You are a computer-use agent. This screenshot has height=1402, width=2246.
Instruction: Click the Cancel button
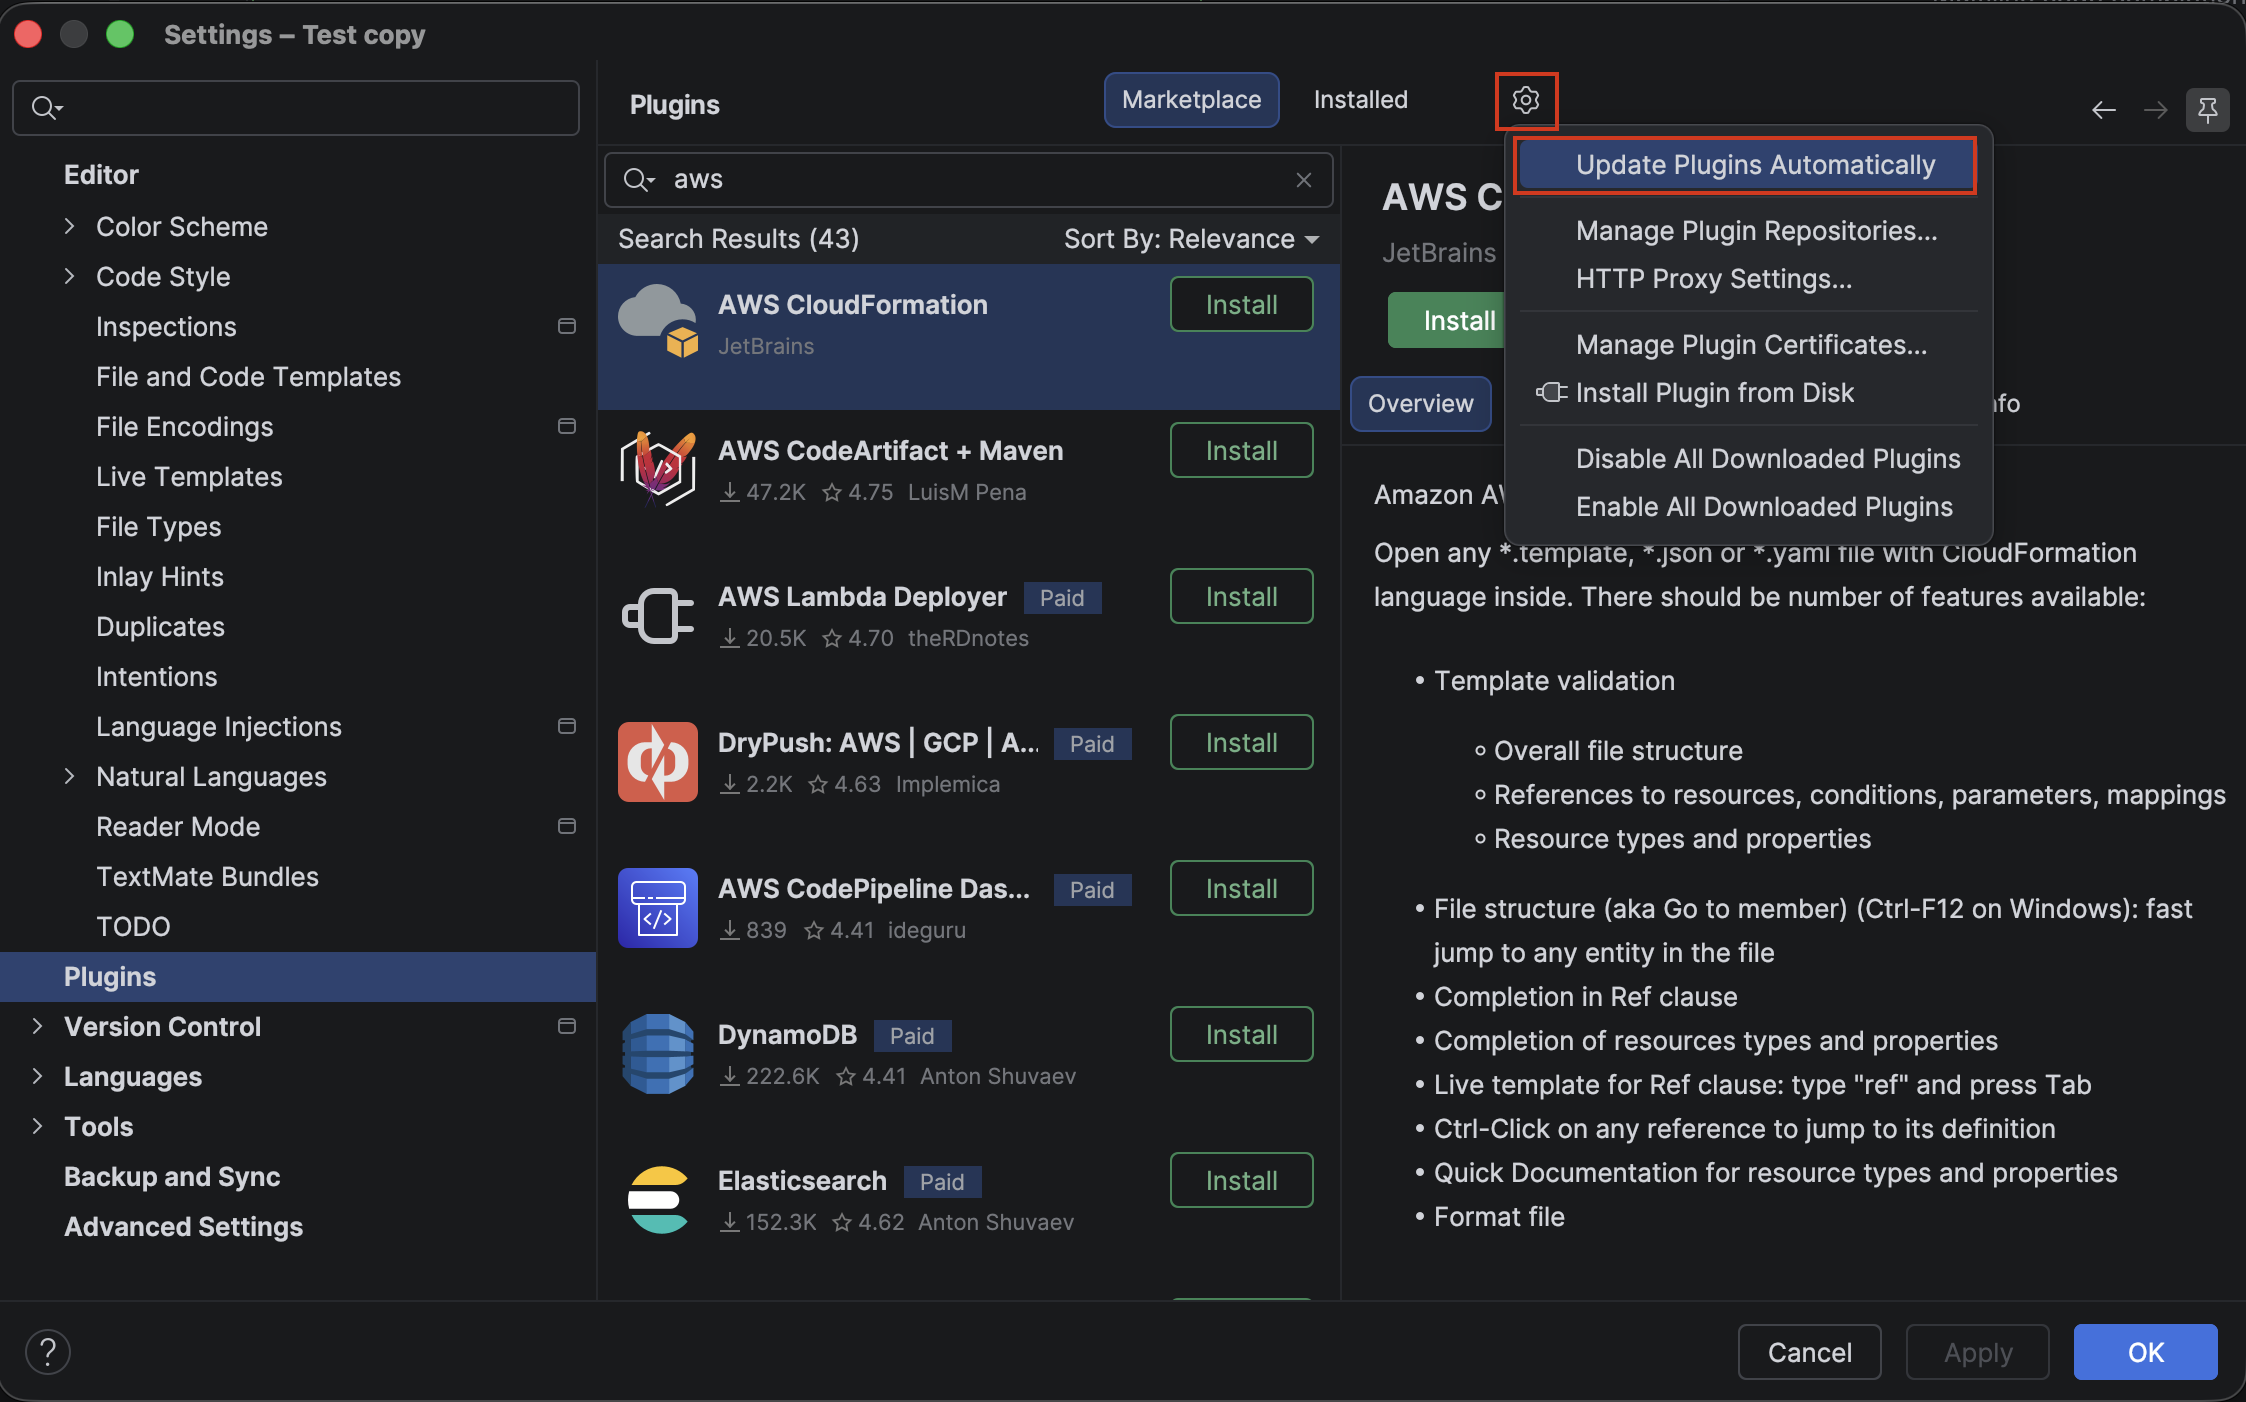(1810, 1353)
